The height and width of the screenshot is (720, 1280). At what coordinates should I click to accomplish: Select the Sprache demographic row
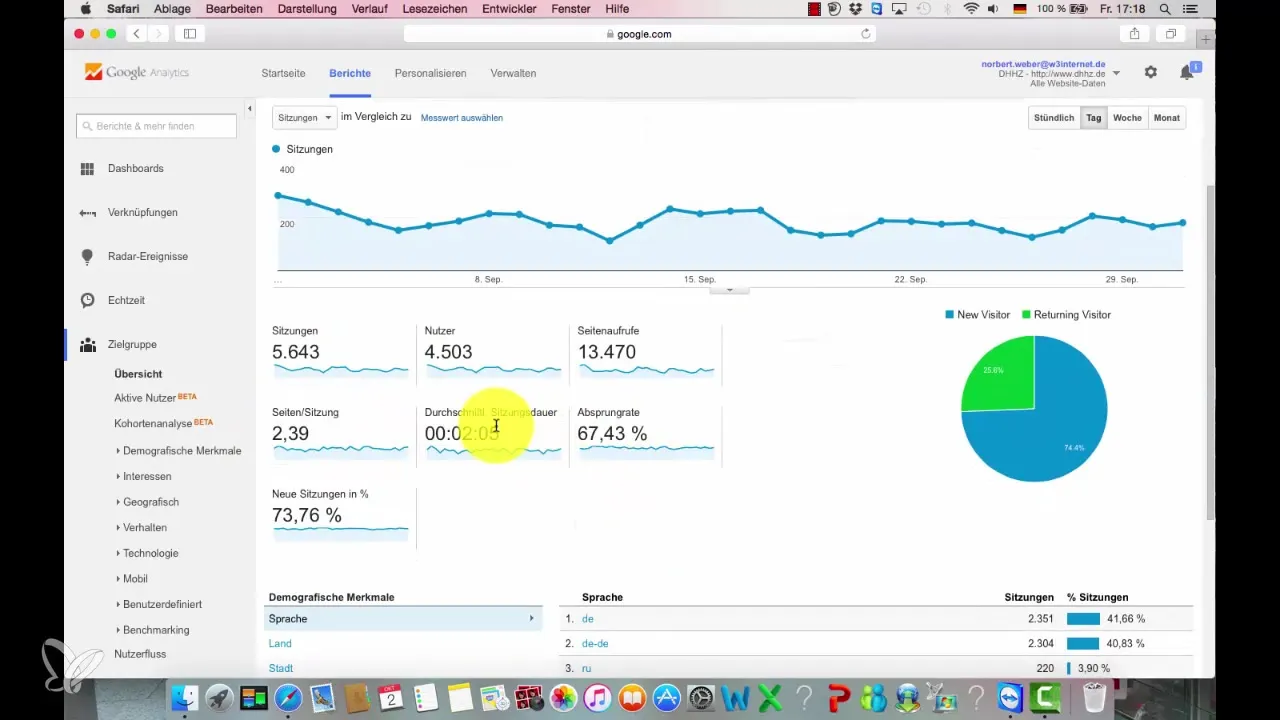(x=404, y=619)
